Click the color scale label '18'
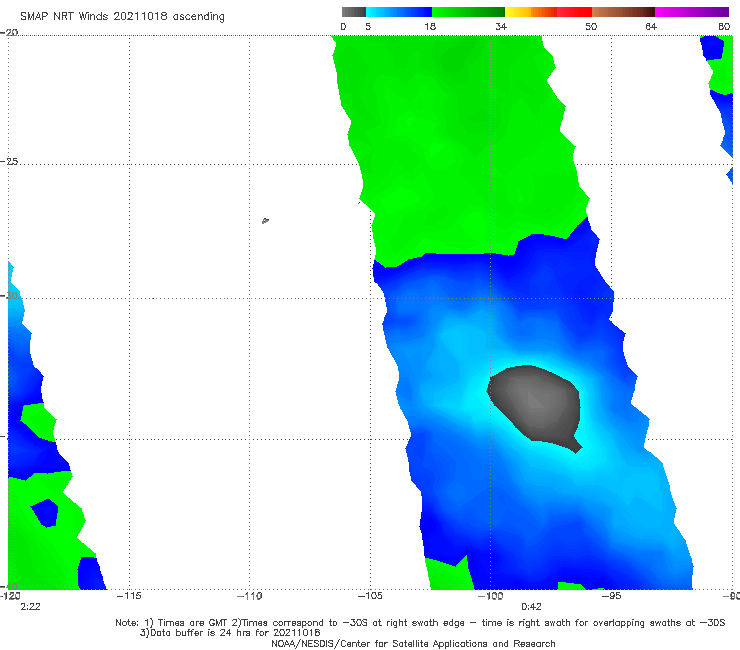 430,26
